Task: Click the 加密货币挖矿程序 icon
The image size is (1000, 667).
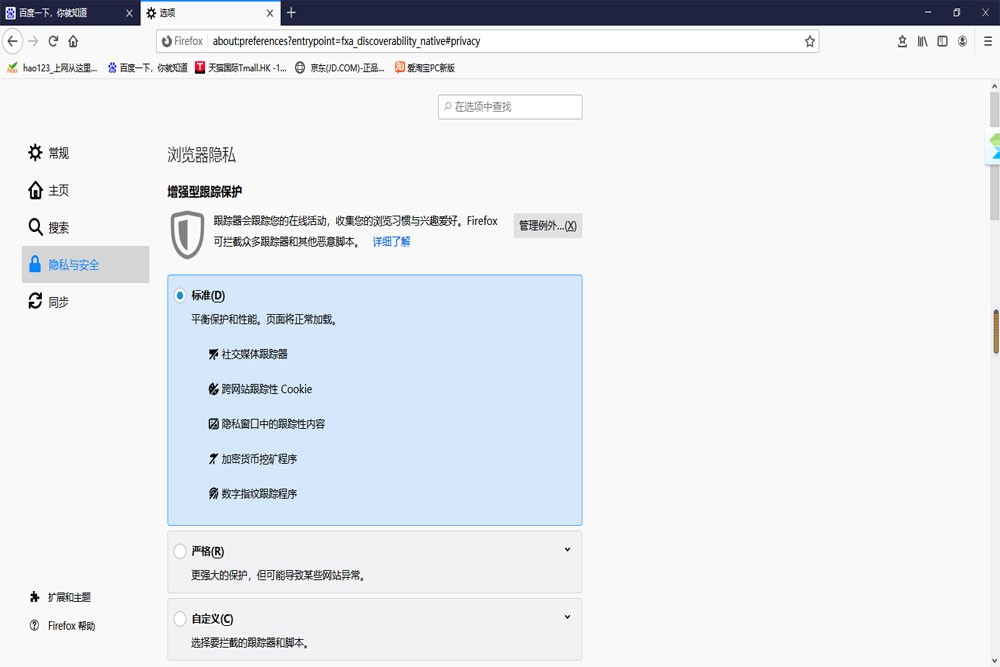Action: point(214,458)
